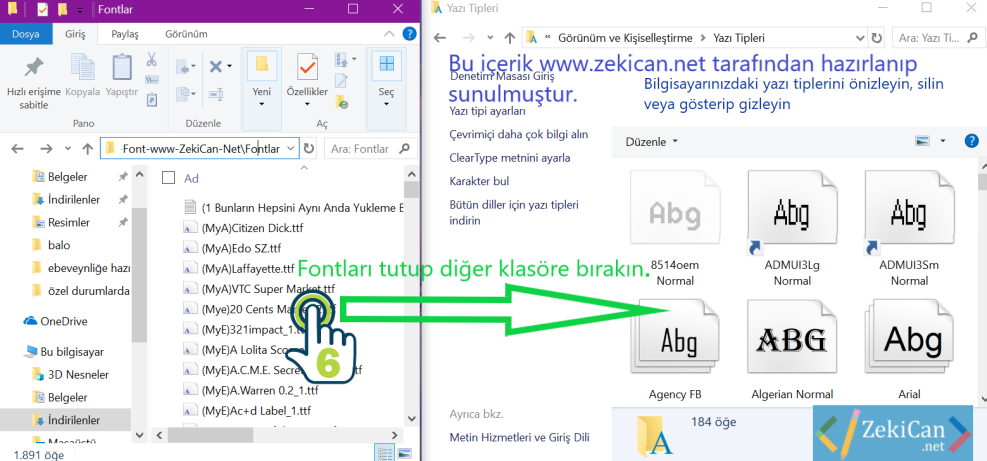Open the Düzenle dropdown menu
Viewport: 987px width, 461px height.
coord(651,142)
